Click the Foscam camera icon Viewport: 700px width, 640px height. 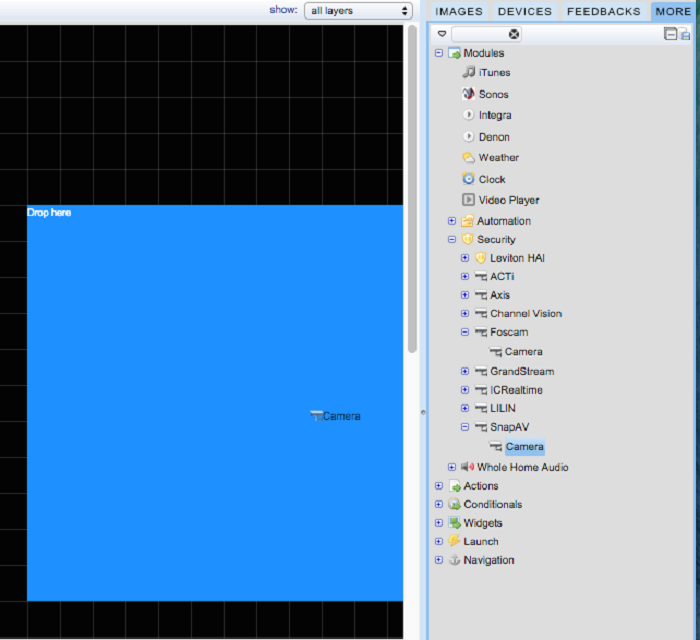[481, 332]
